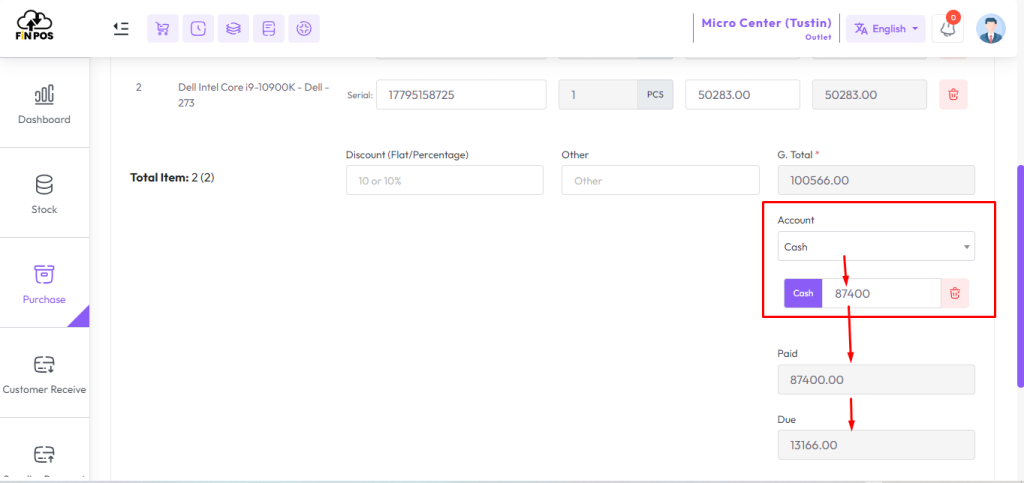
Task: Open the stacked layers shortcut icon
Action: [x=233, y=29]
